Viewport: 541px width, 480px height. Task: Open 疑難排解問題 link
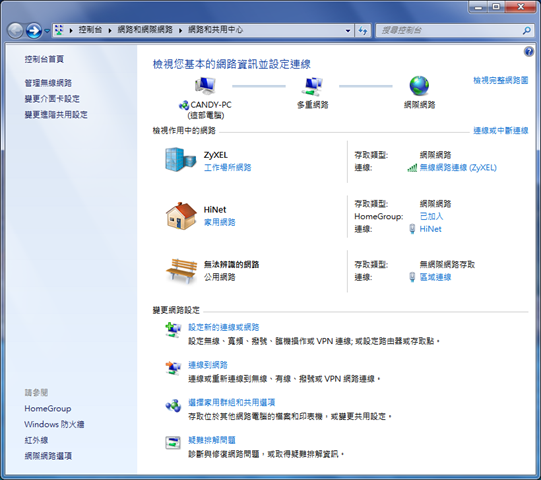(212, 440)
